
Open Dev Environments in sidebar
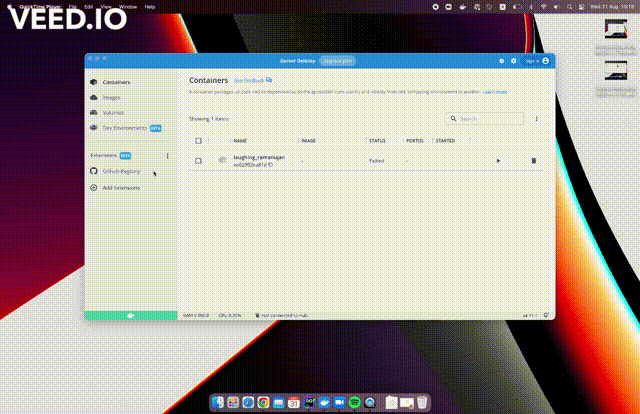point(126,128)
